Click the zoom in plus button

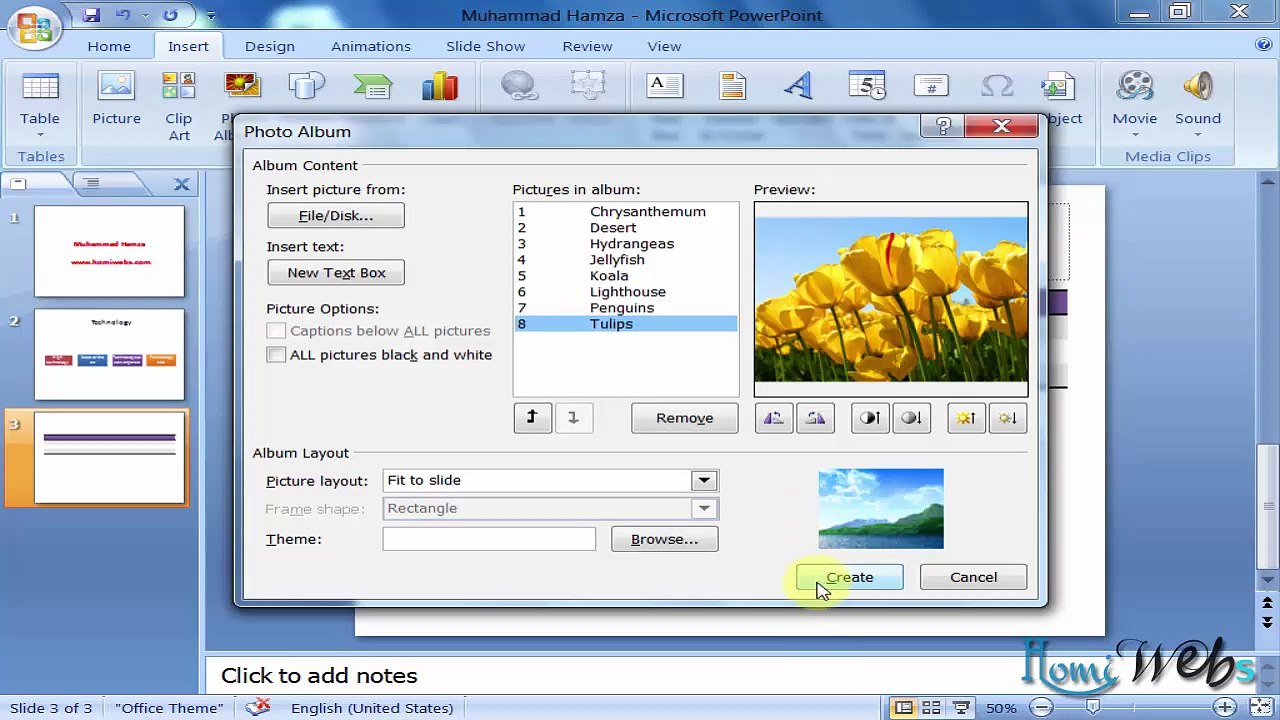(1227, 708)
